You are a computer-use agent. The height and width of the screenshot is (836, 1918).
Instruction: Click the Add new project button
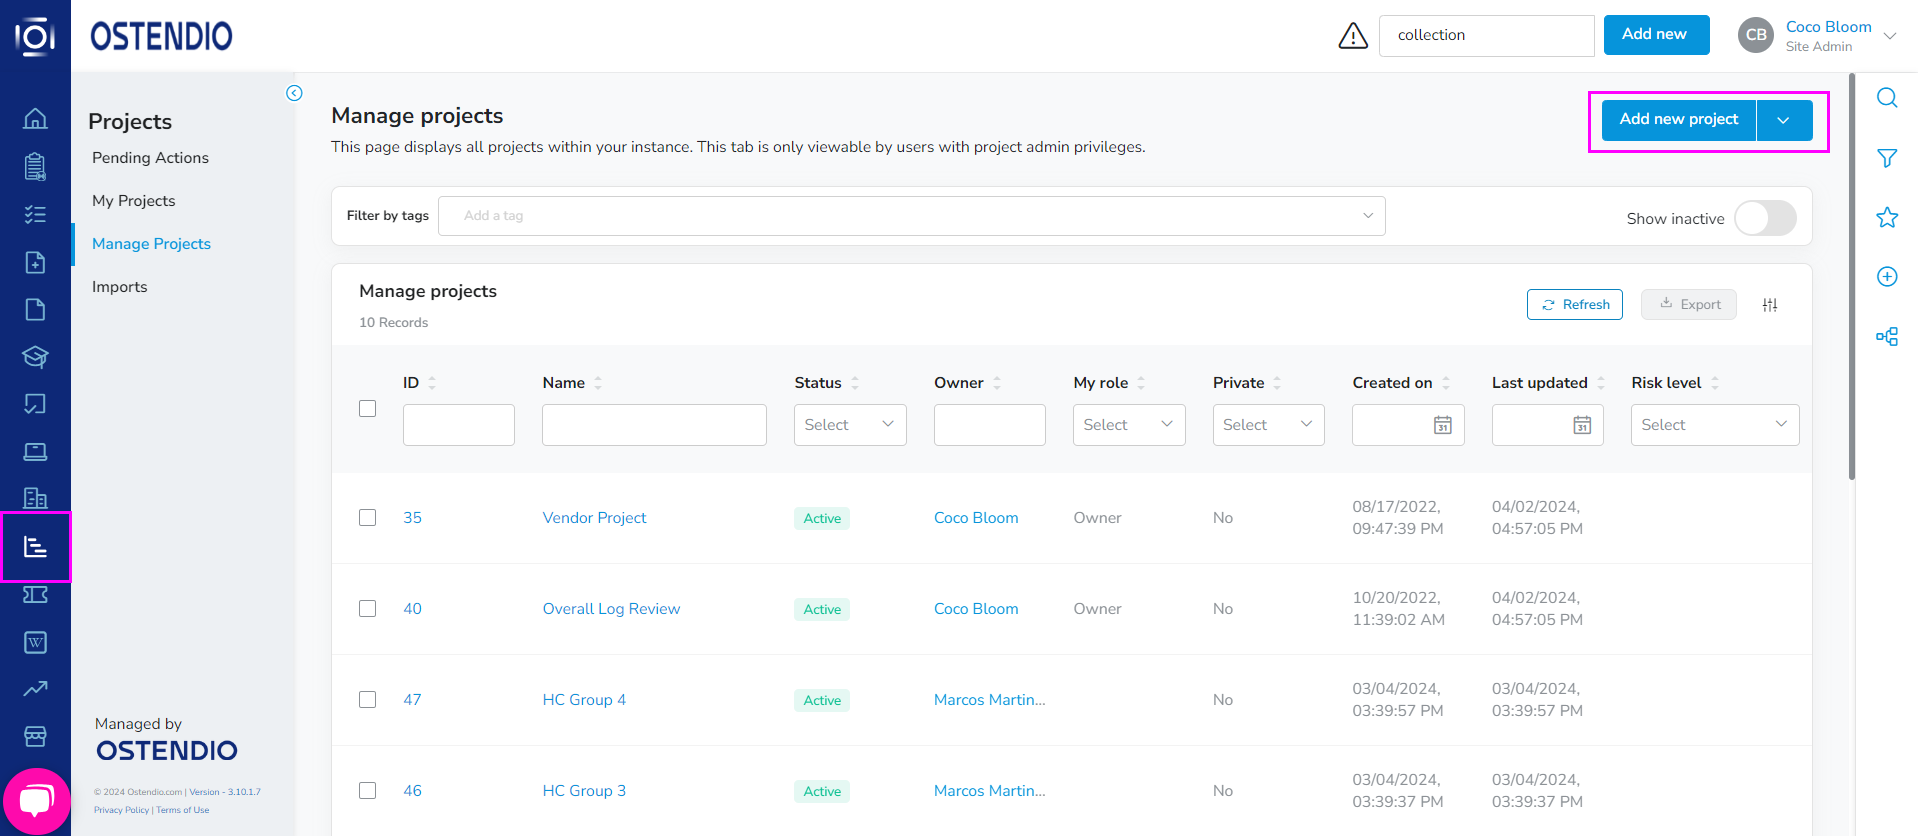[1679, 120]
